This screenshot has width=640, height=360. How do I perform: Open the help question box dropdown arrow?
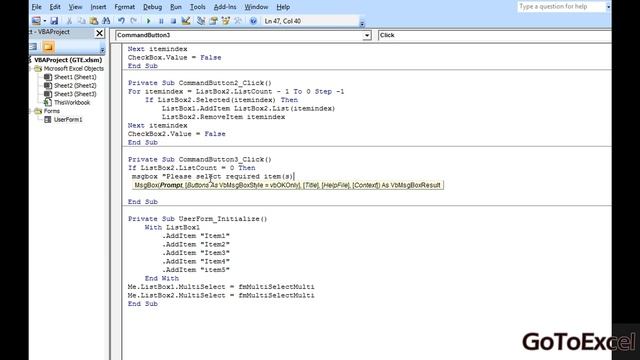(608, 7)
